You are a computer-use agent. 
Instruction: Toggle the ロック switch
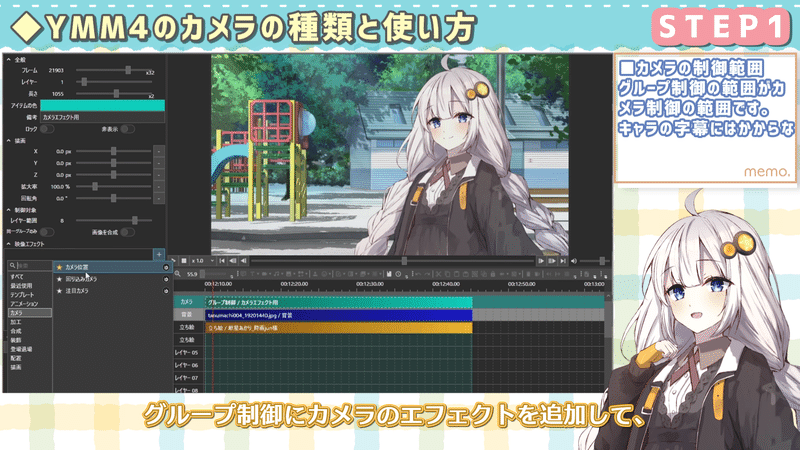click(x=47, y=129)
